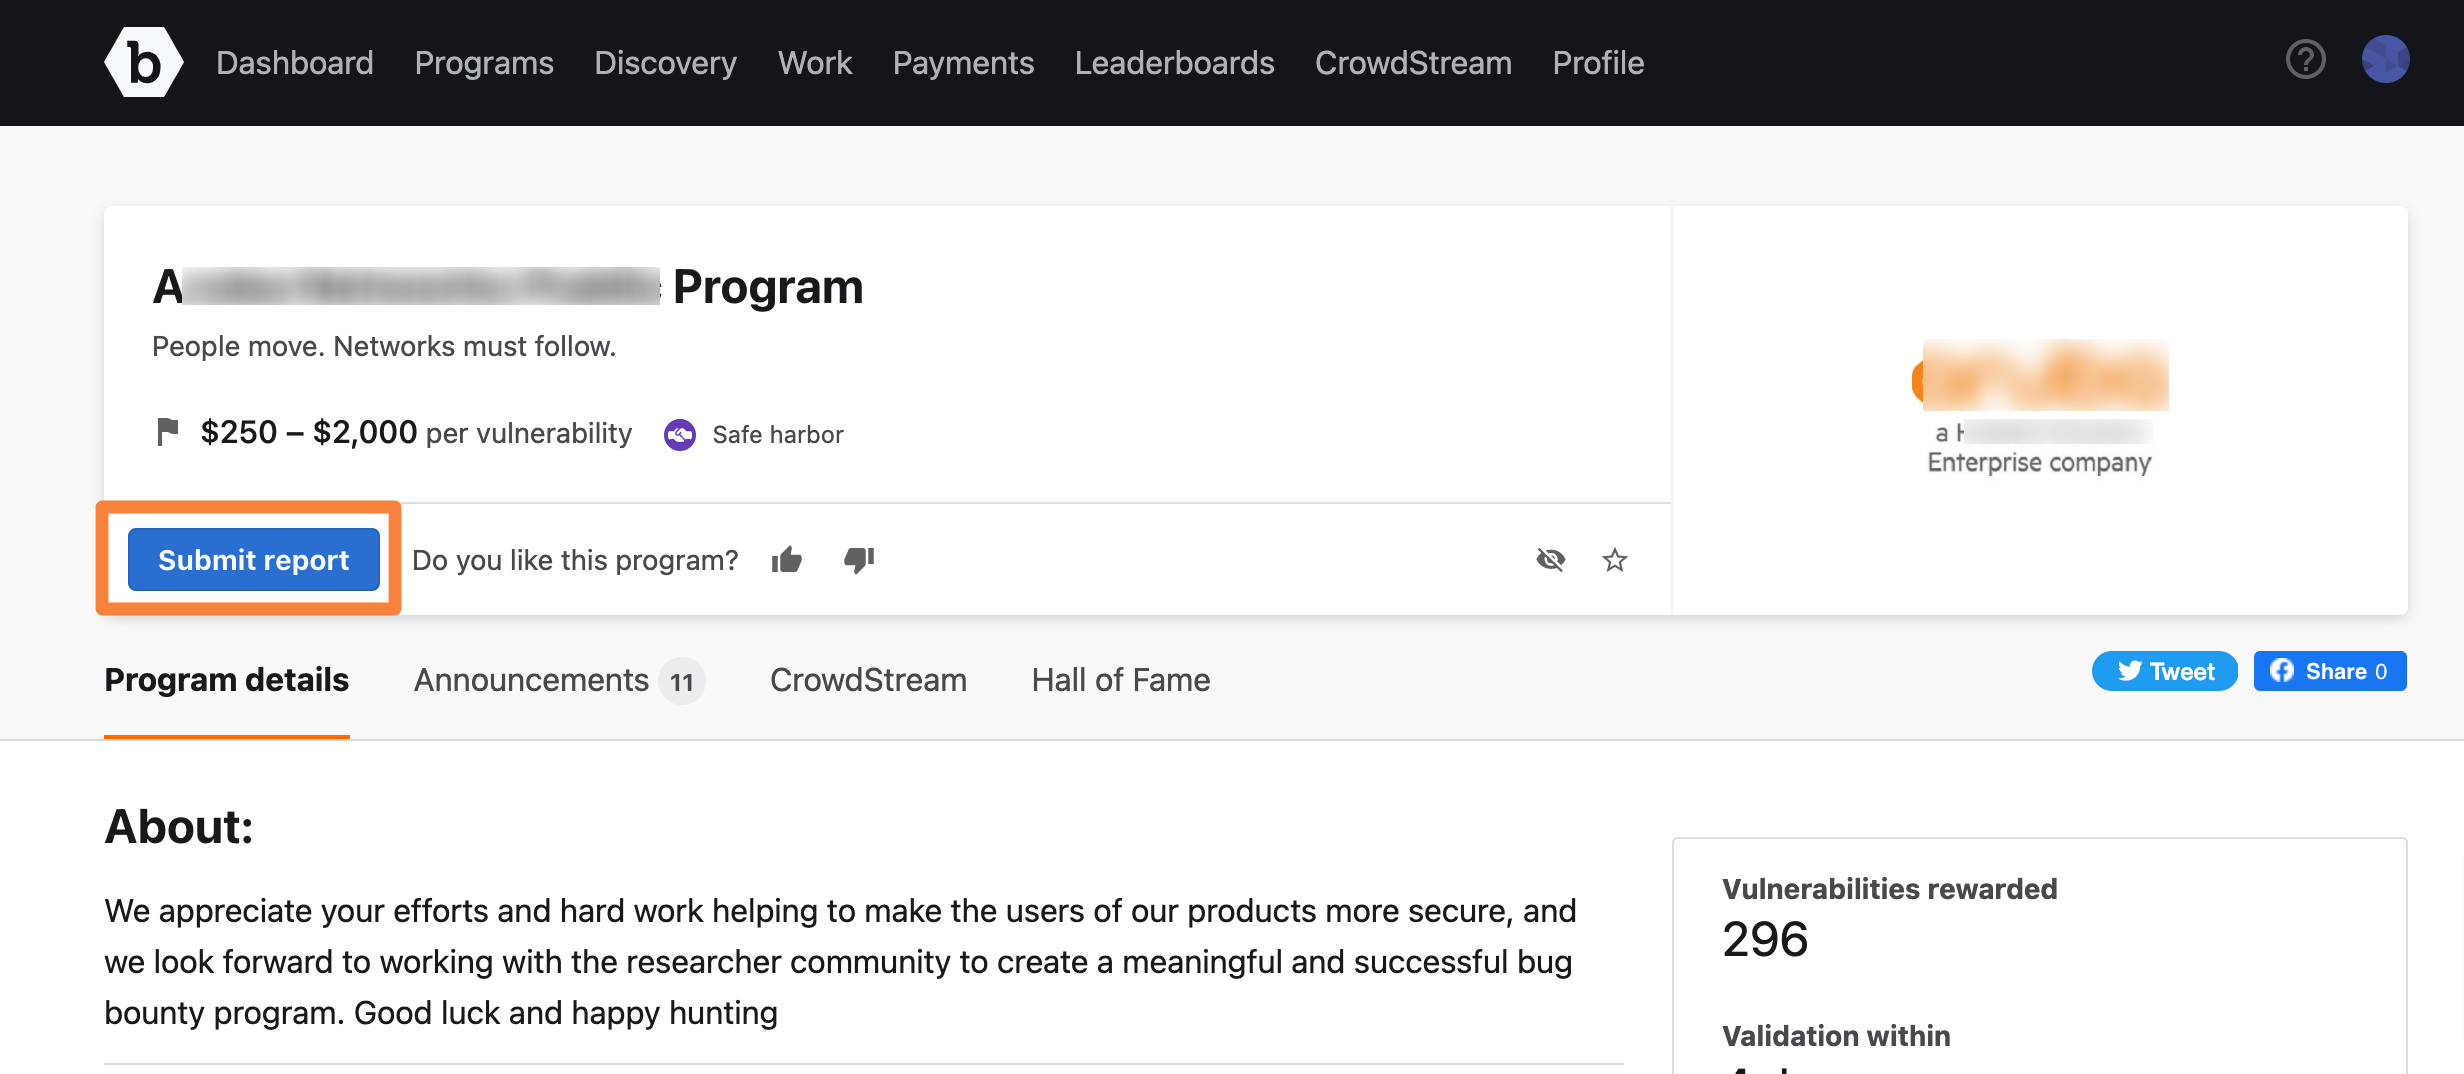The width and height of the screenshot is (2464, 1074).
Task: Go to Profile in navigation bar
Action: pyautogui.click(x=1598, y=63)
